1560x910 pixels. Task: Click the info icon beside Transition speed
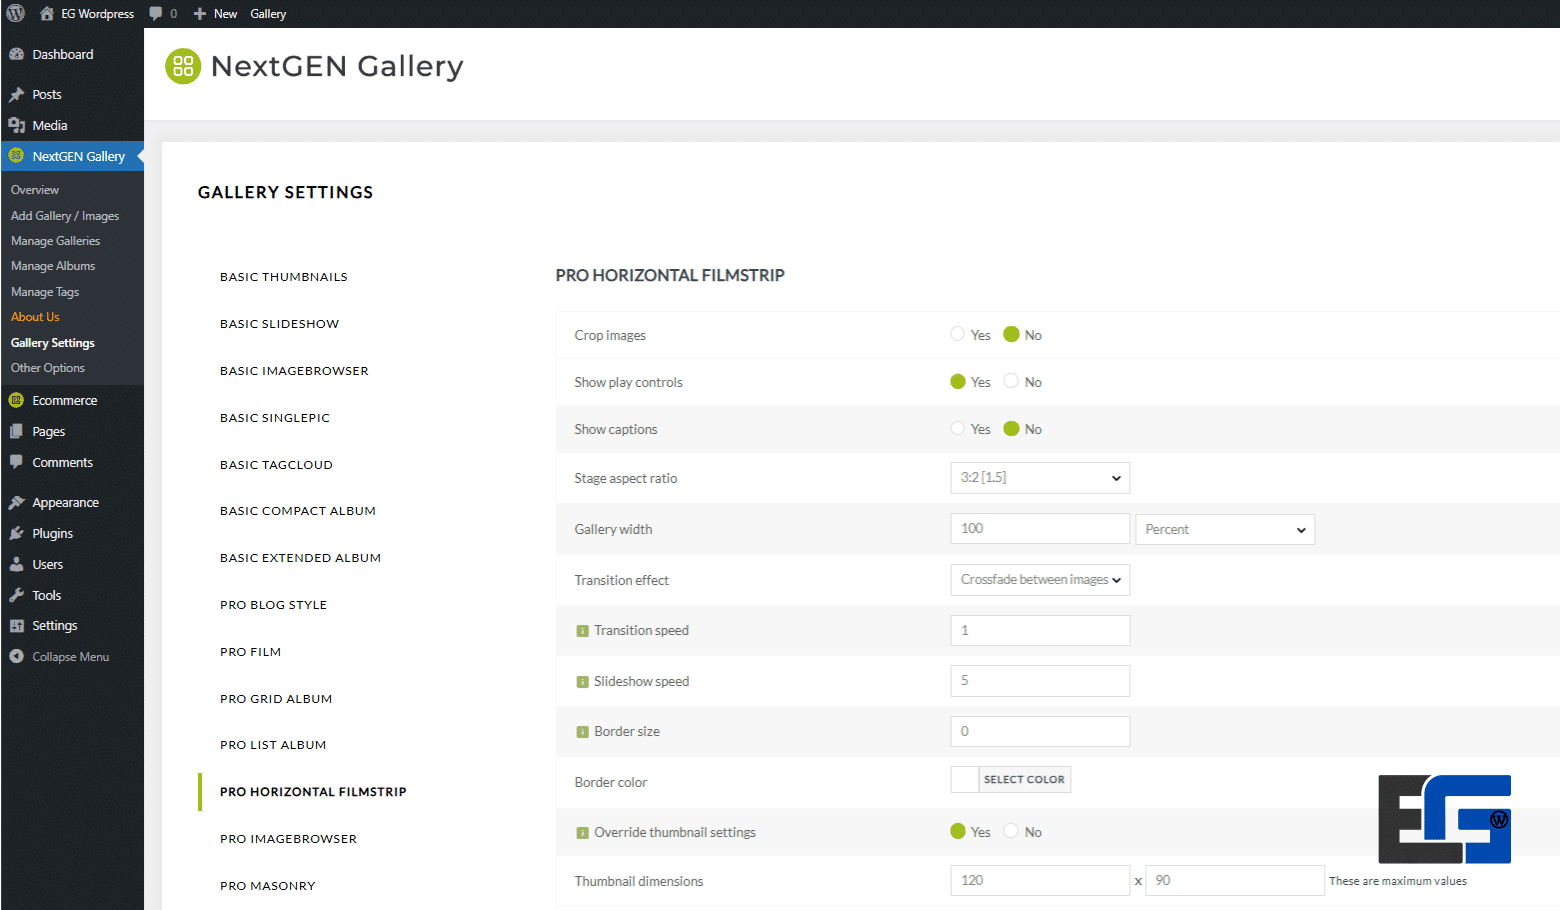pyautogui.click(x=582, y=631)
